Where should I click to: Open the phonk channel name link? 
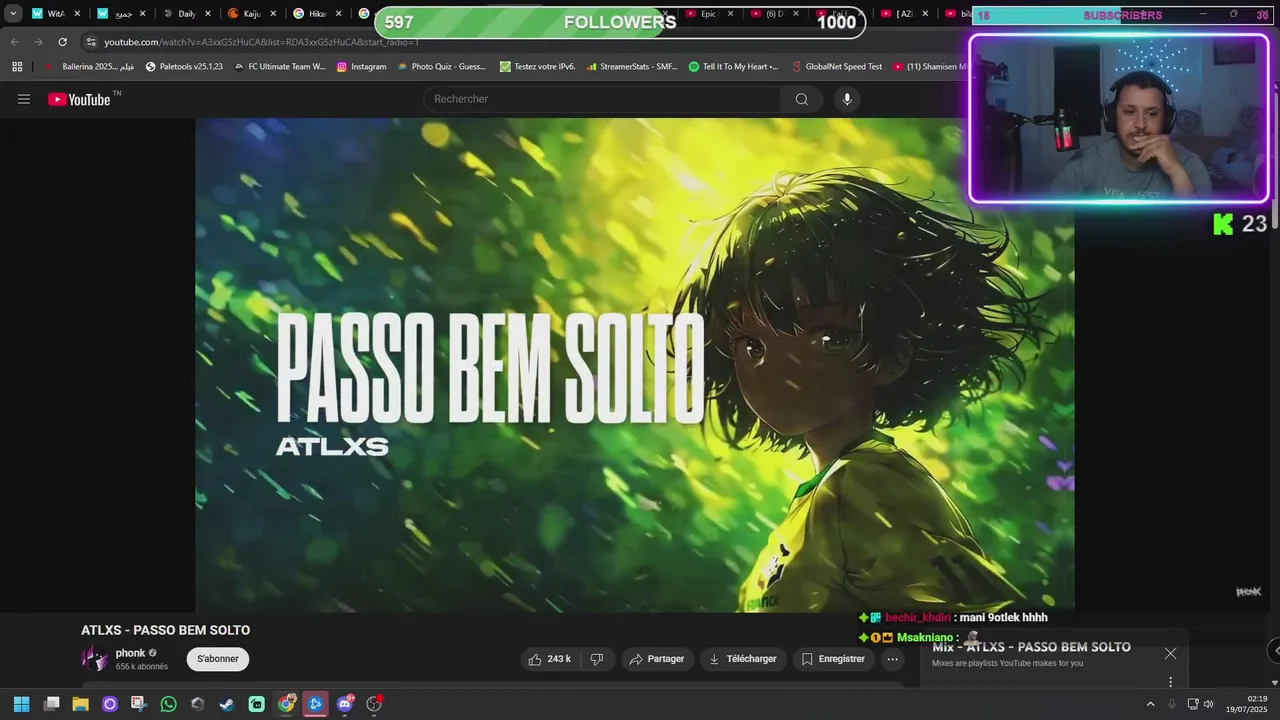point(130,653)
